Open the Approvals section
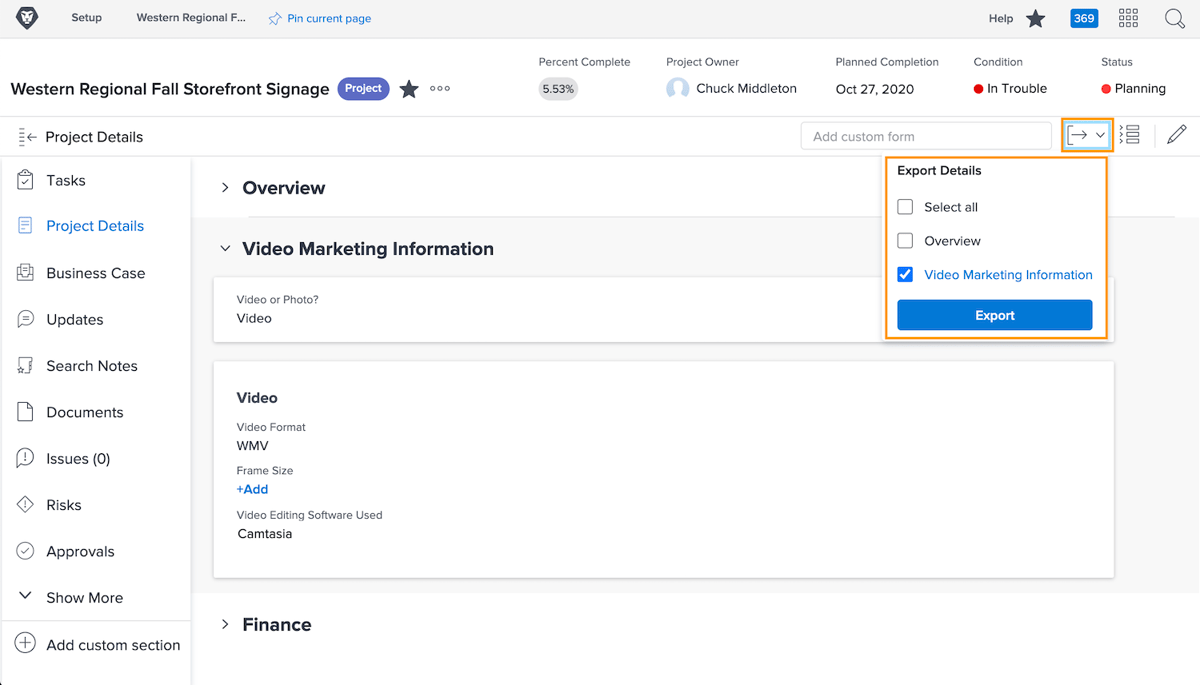Viewport: 1200px width, 685px height. (x=80, y=551)
